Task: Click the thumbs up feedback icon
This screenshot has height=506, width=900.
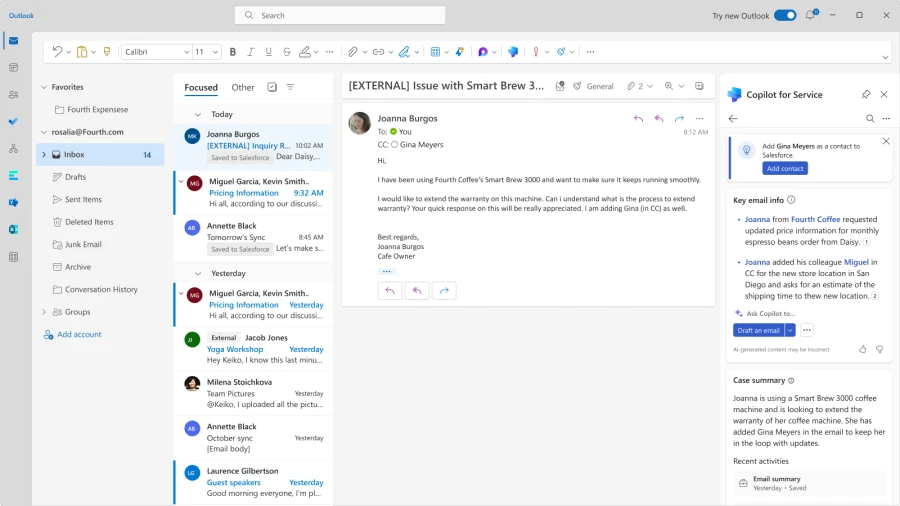Action: 862,349
